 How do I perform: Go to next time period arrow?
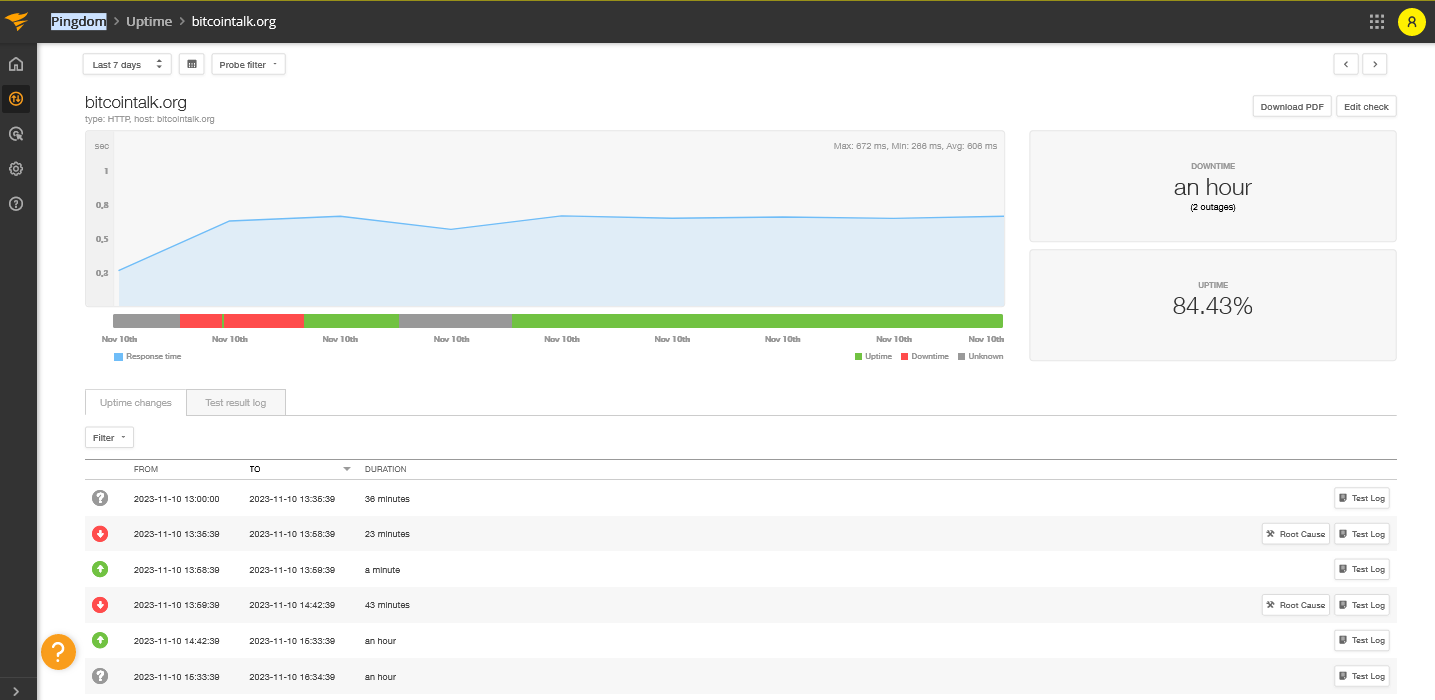1375,64
